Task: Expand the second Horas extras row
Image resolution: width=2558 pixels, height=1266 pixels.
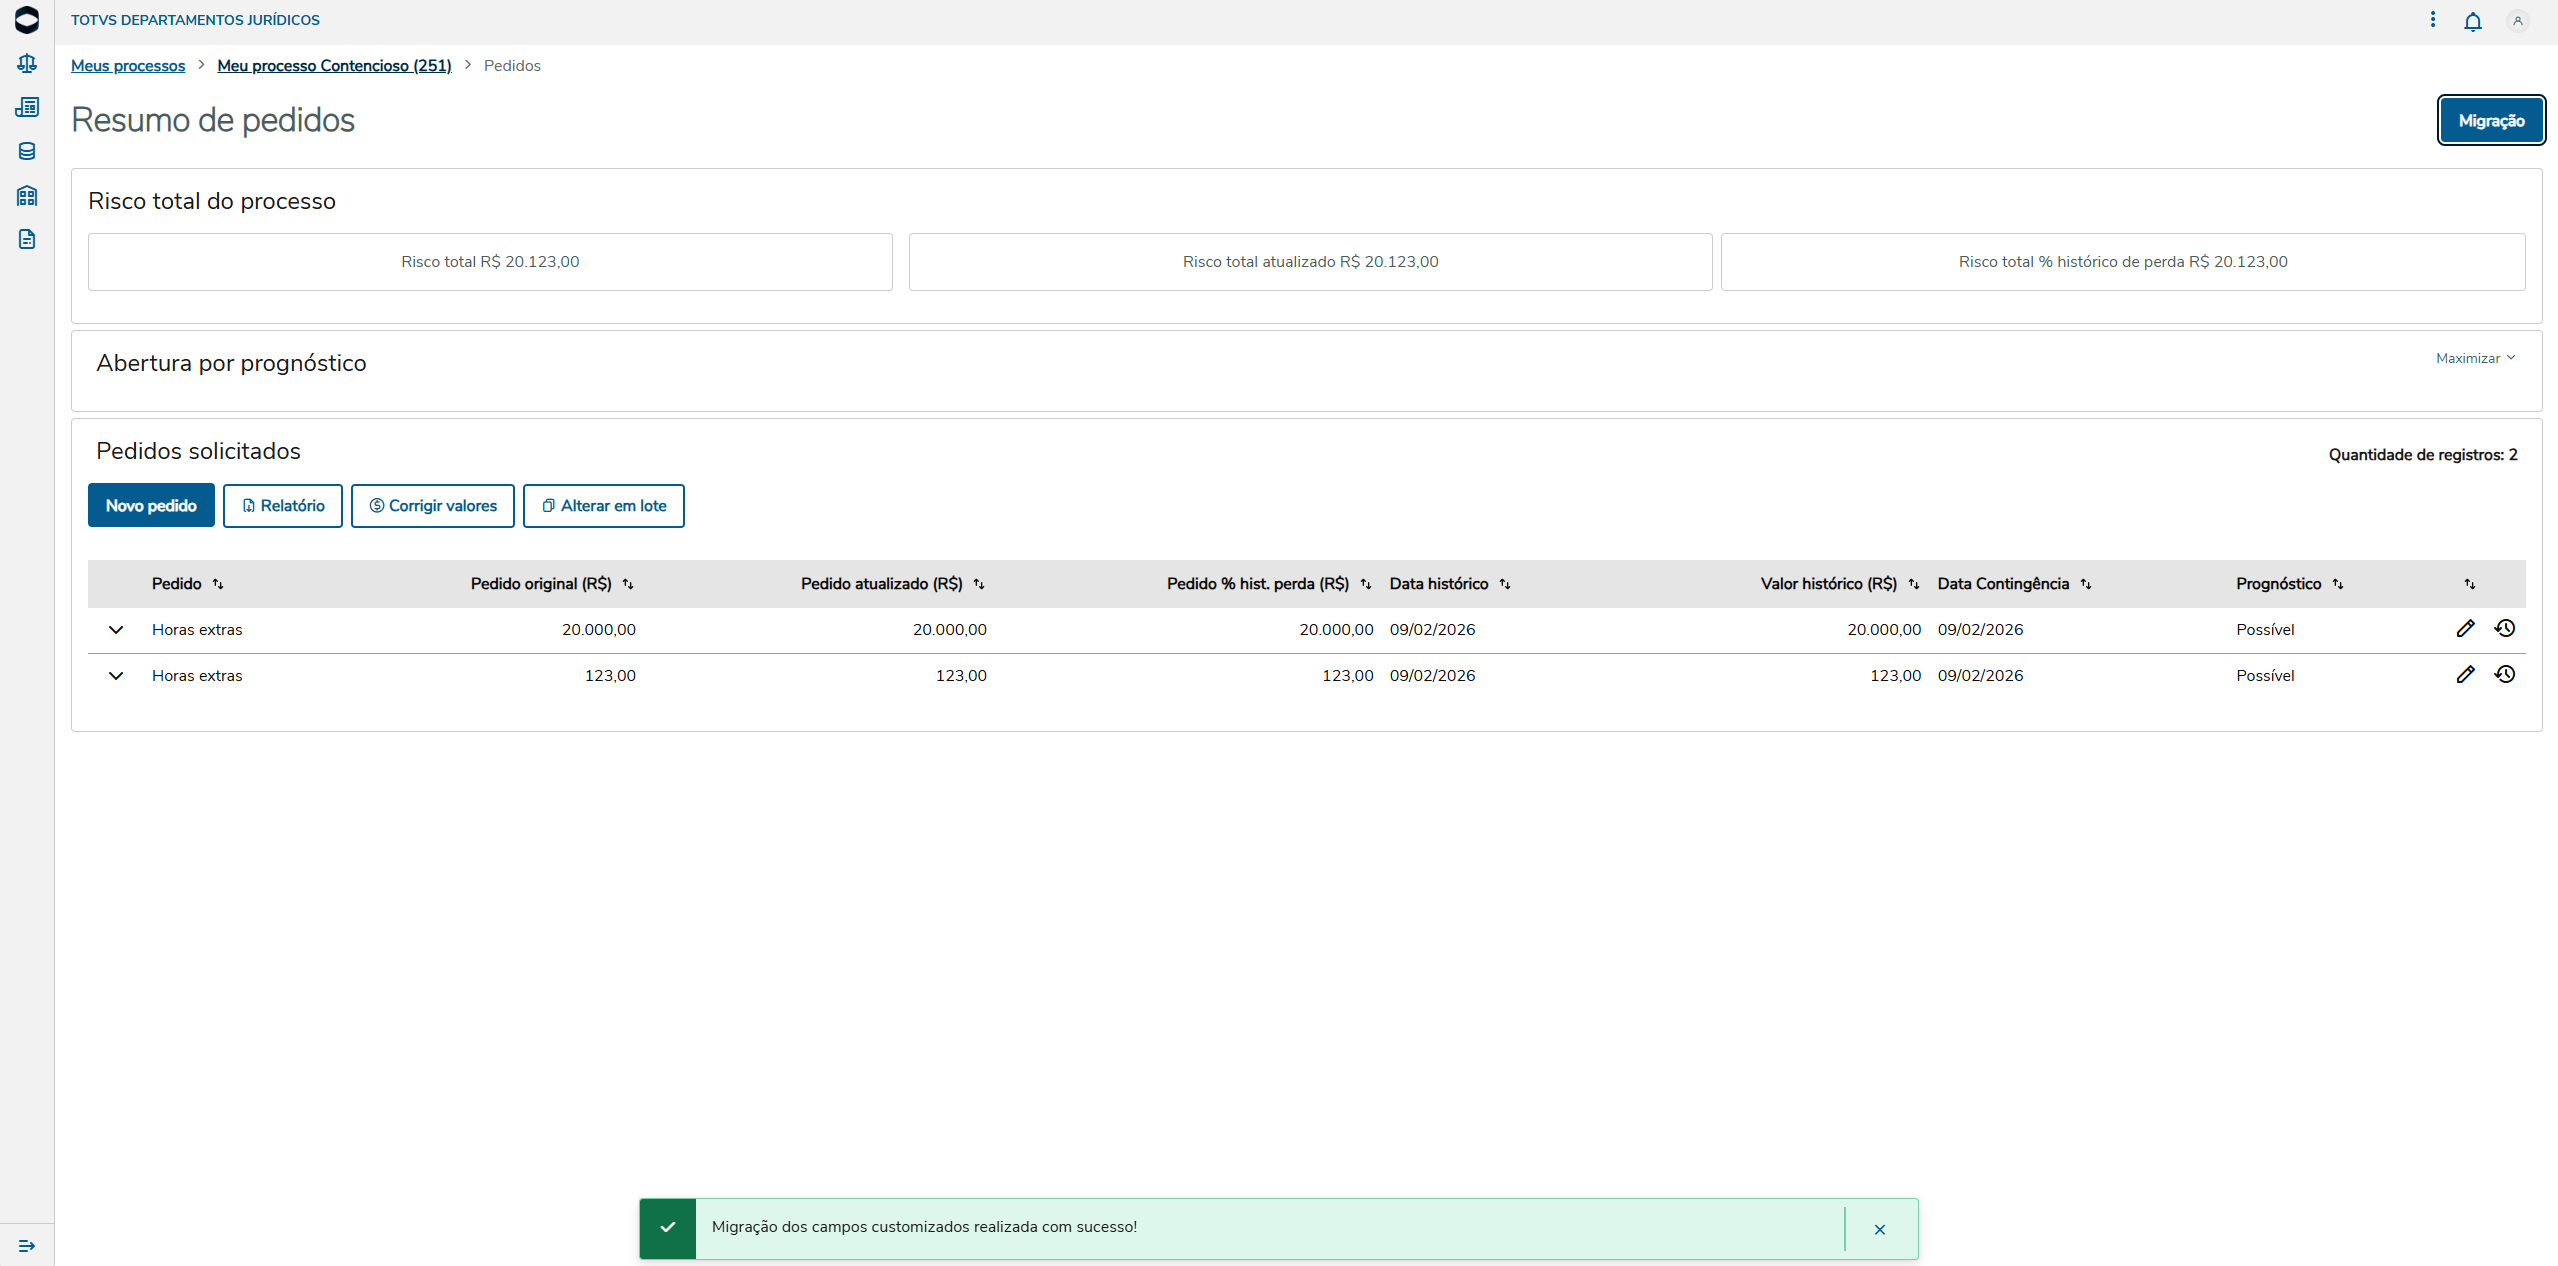Action: click(x=116, y=676)
